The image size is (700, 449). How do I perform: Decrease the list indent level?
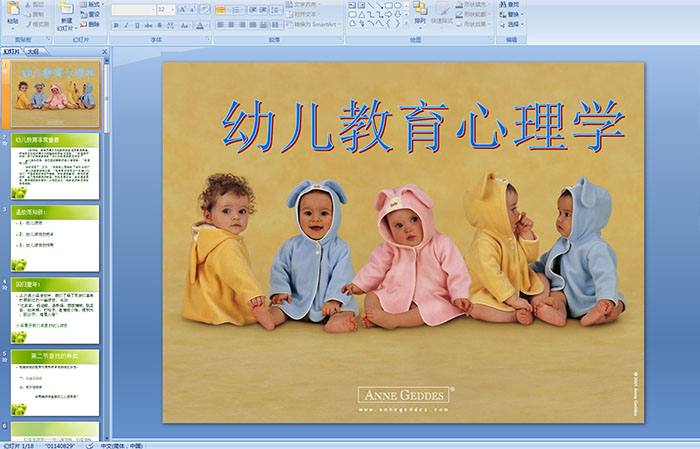[x=253, y=10]
